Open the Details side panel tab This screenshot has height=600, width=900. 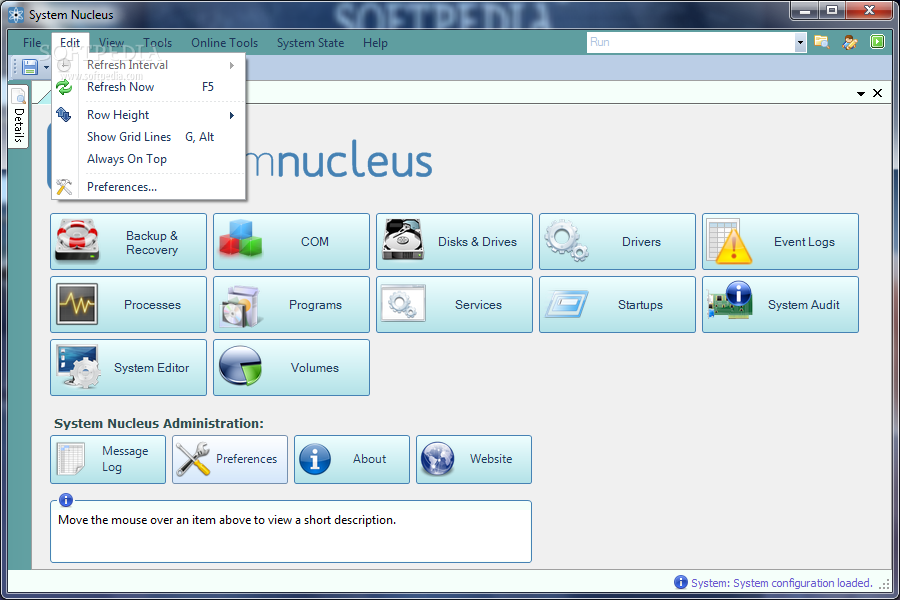[18, 117]
